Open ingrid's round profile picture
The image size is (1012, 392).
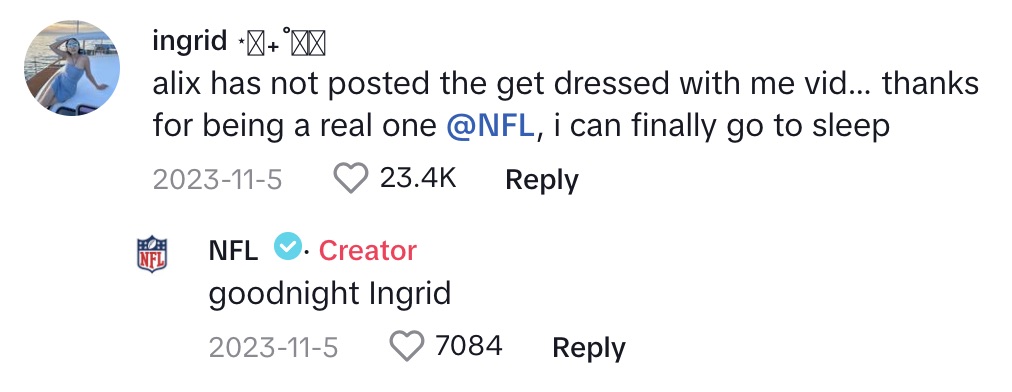pyautogui.click(x=72, y=68)
